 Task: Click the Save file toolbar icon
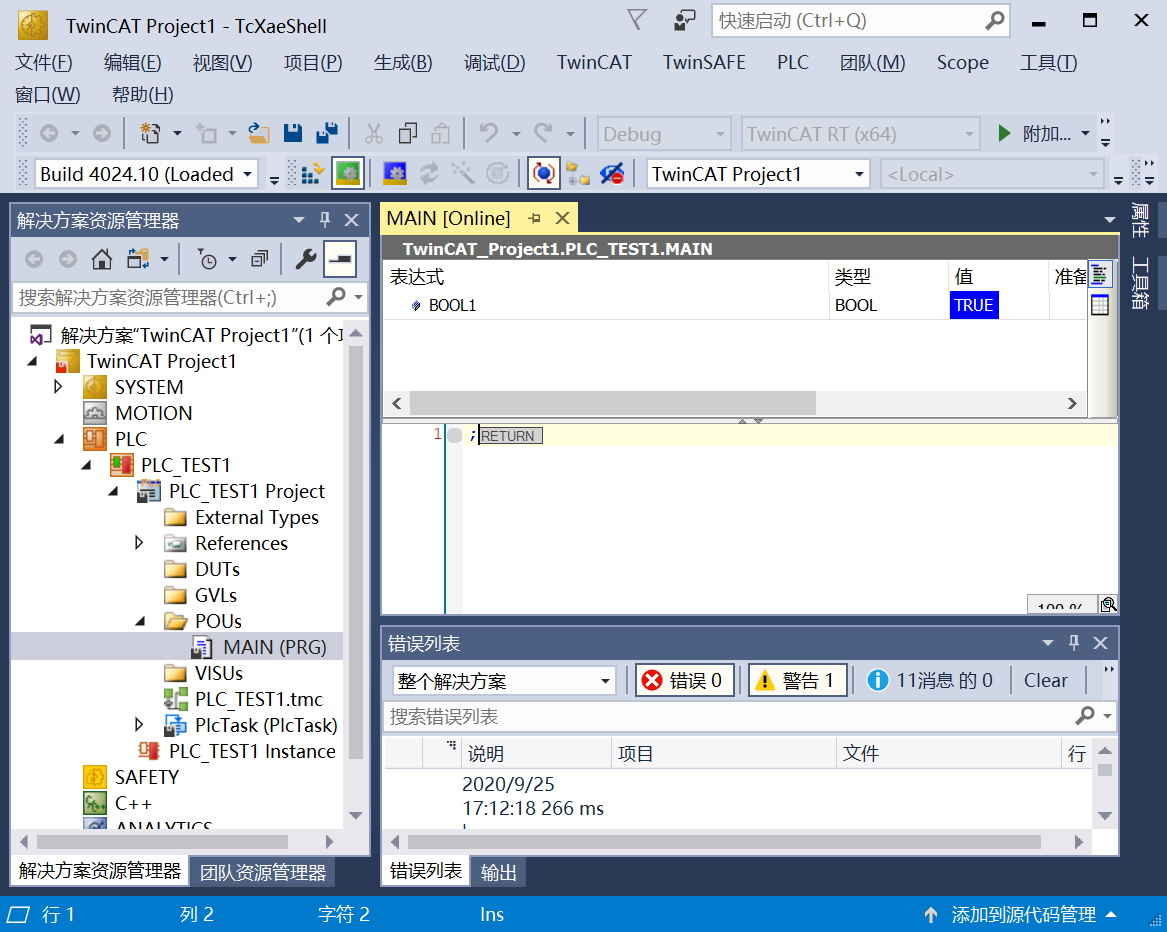[292, 134]
